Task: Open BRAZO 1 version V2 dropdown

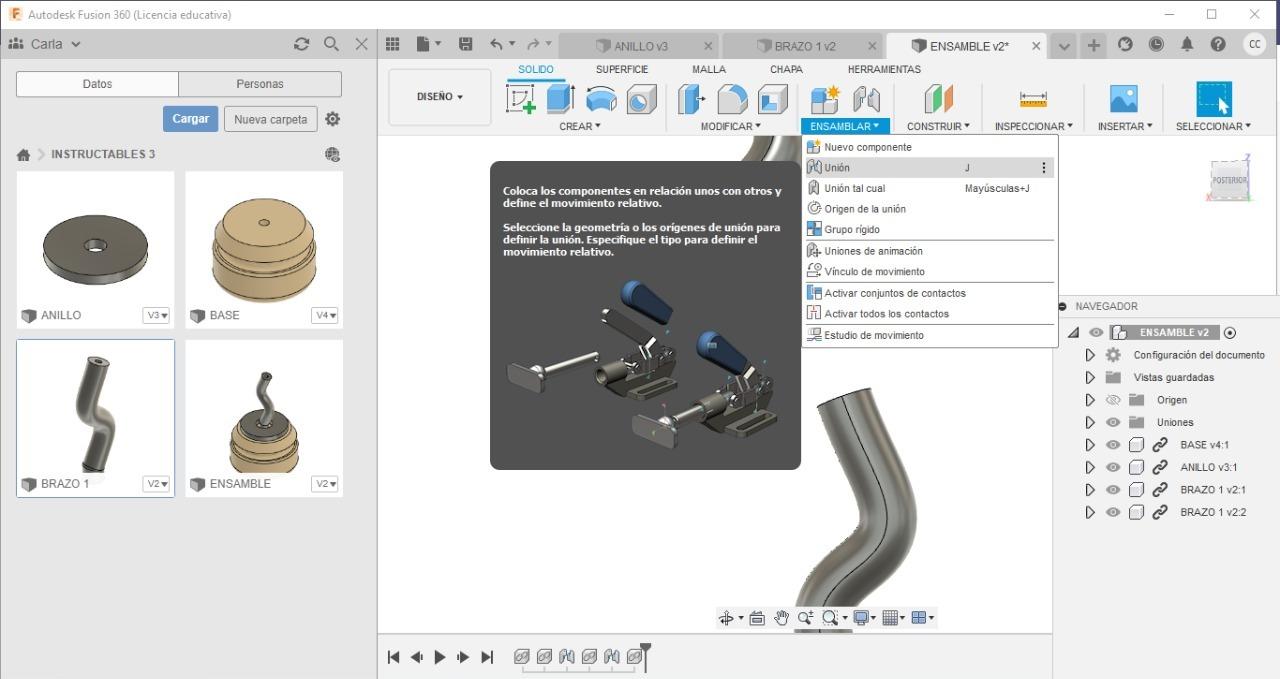Action: coord(157,484)
